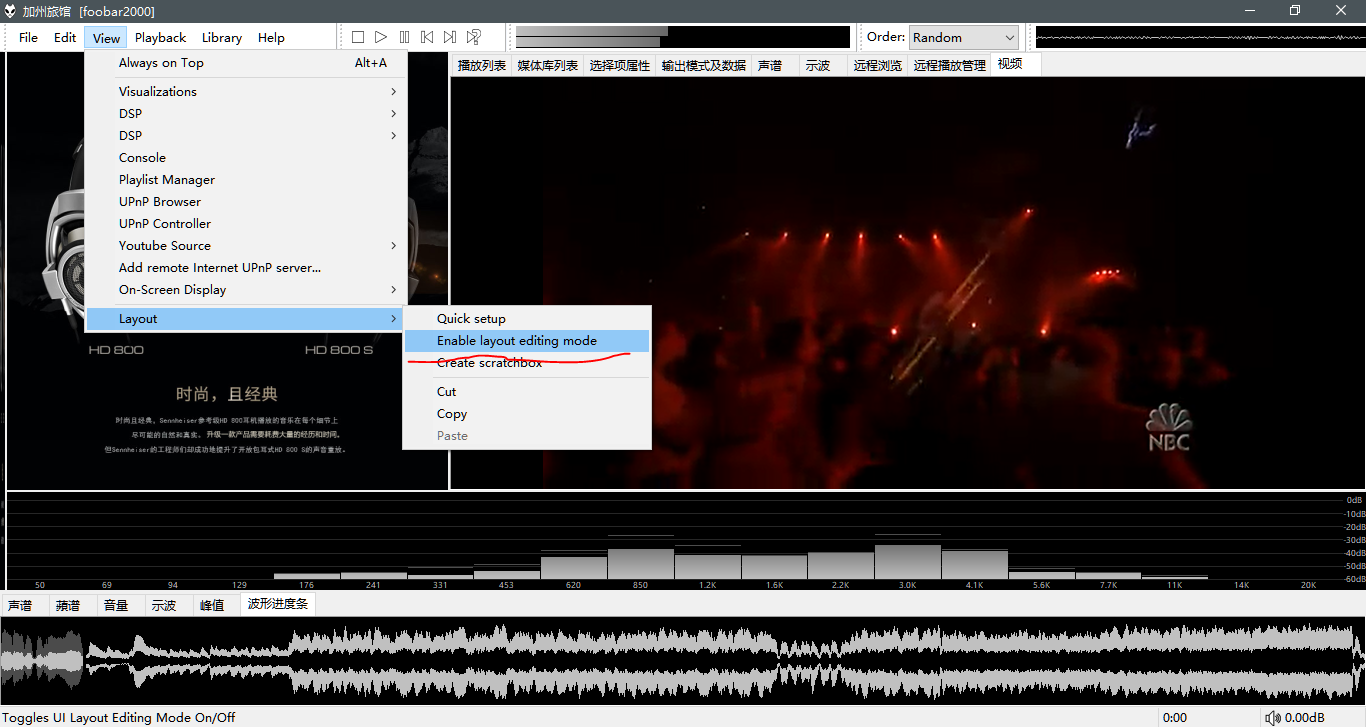The height and width of the screenshot is (727, 1366).
Task: Choose Quick setup in Layout submenu
Action: [471, 318]
